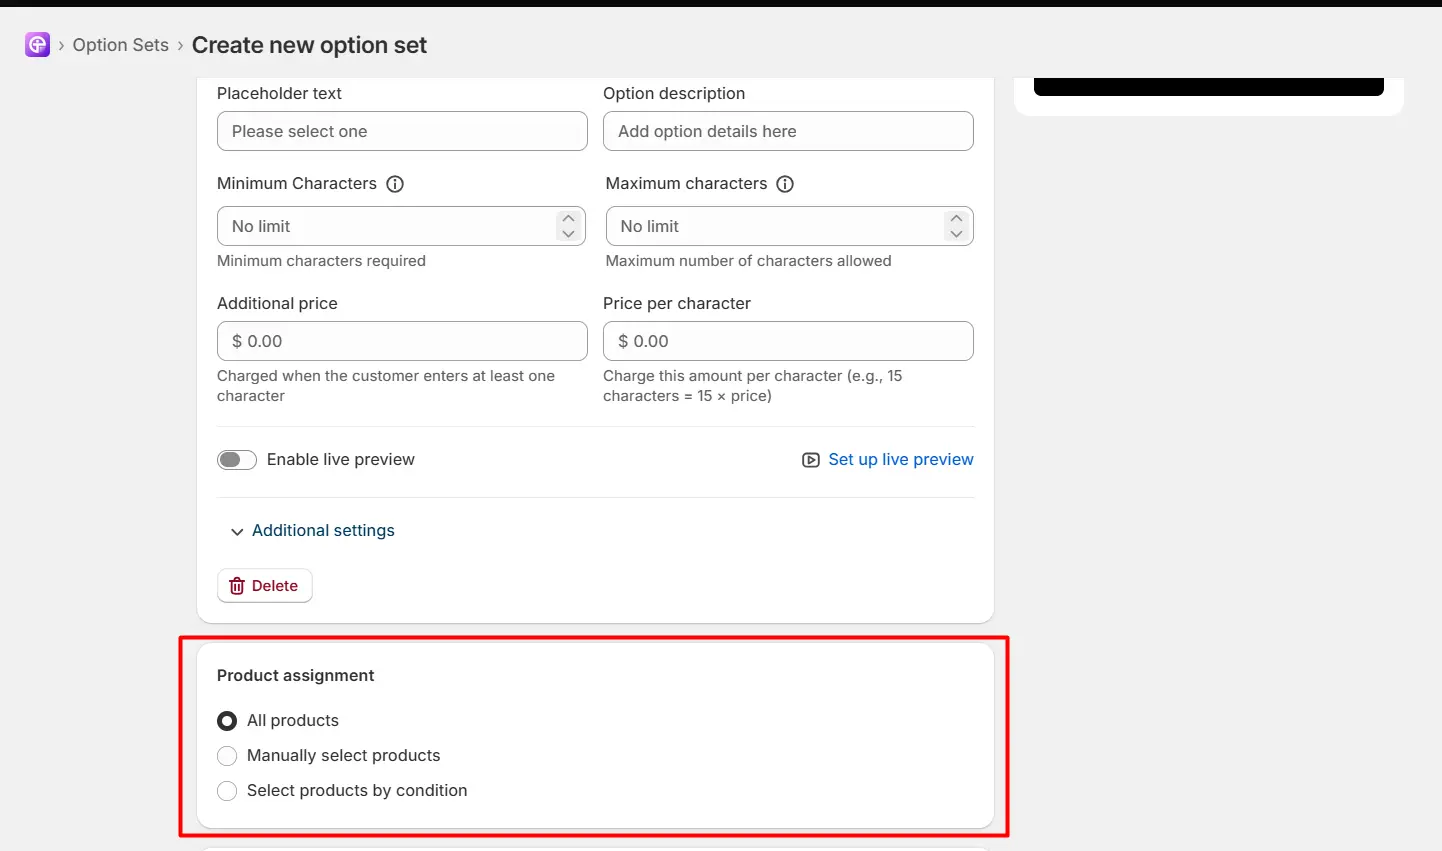Click the Minimum Characters info icon
This screenshot has height=851, width=1442.
click(395, 184)
